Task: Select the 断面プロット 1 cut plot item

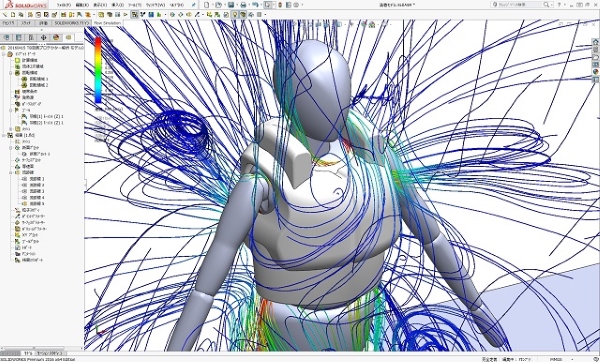Action: pyautogui.click(x=40, y=154)
